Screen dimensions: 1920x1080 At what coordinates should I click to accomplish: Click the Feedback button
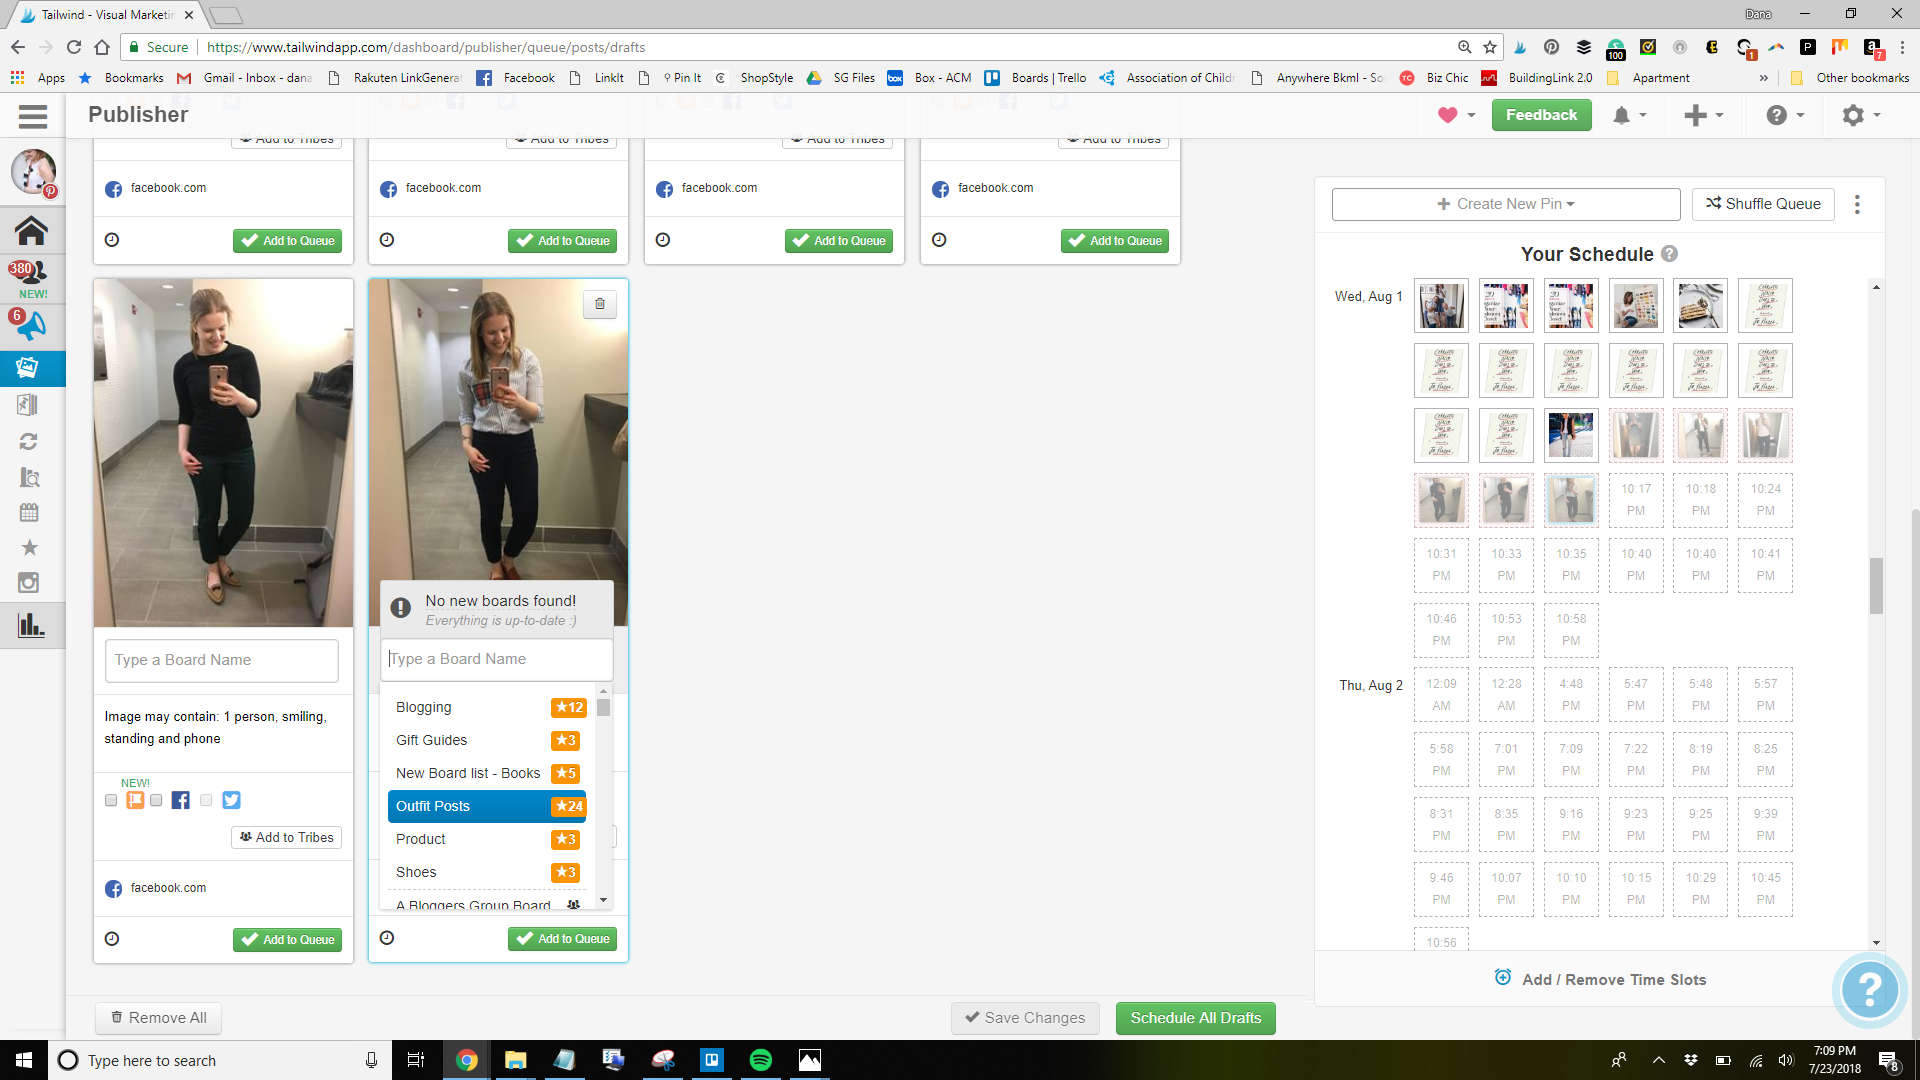(1541, 115)
